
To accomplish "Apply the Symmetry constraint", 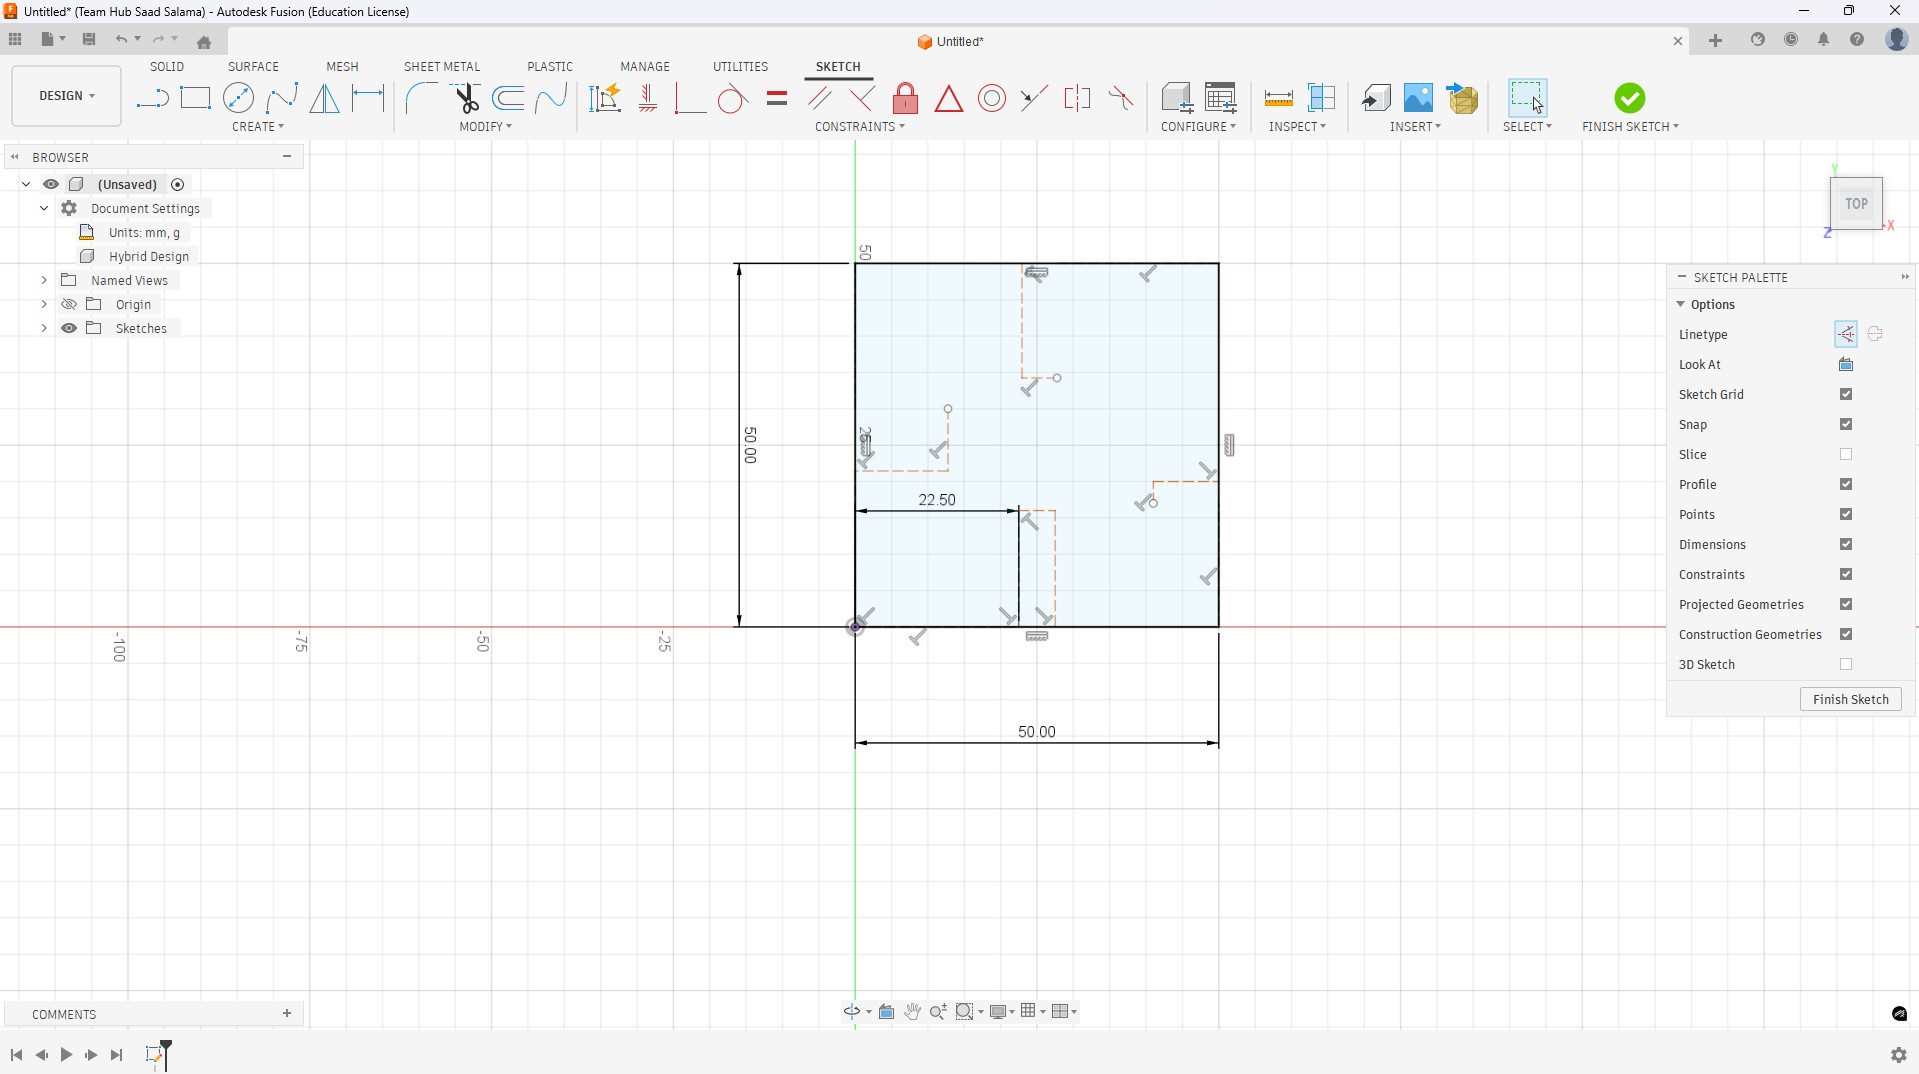I will [x=1077, y=98].
